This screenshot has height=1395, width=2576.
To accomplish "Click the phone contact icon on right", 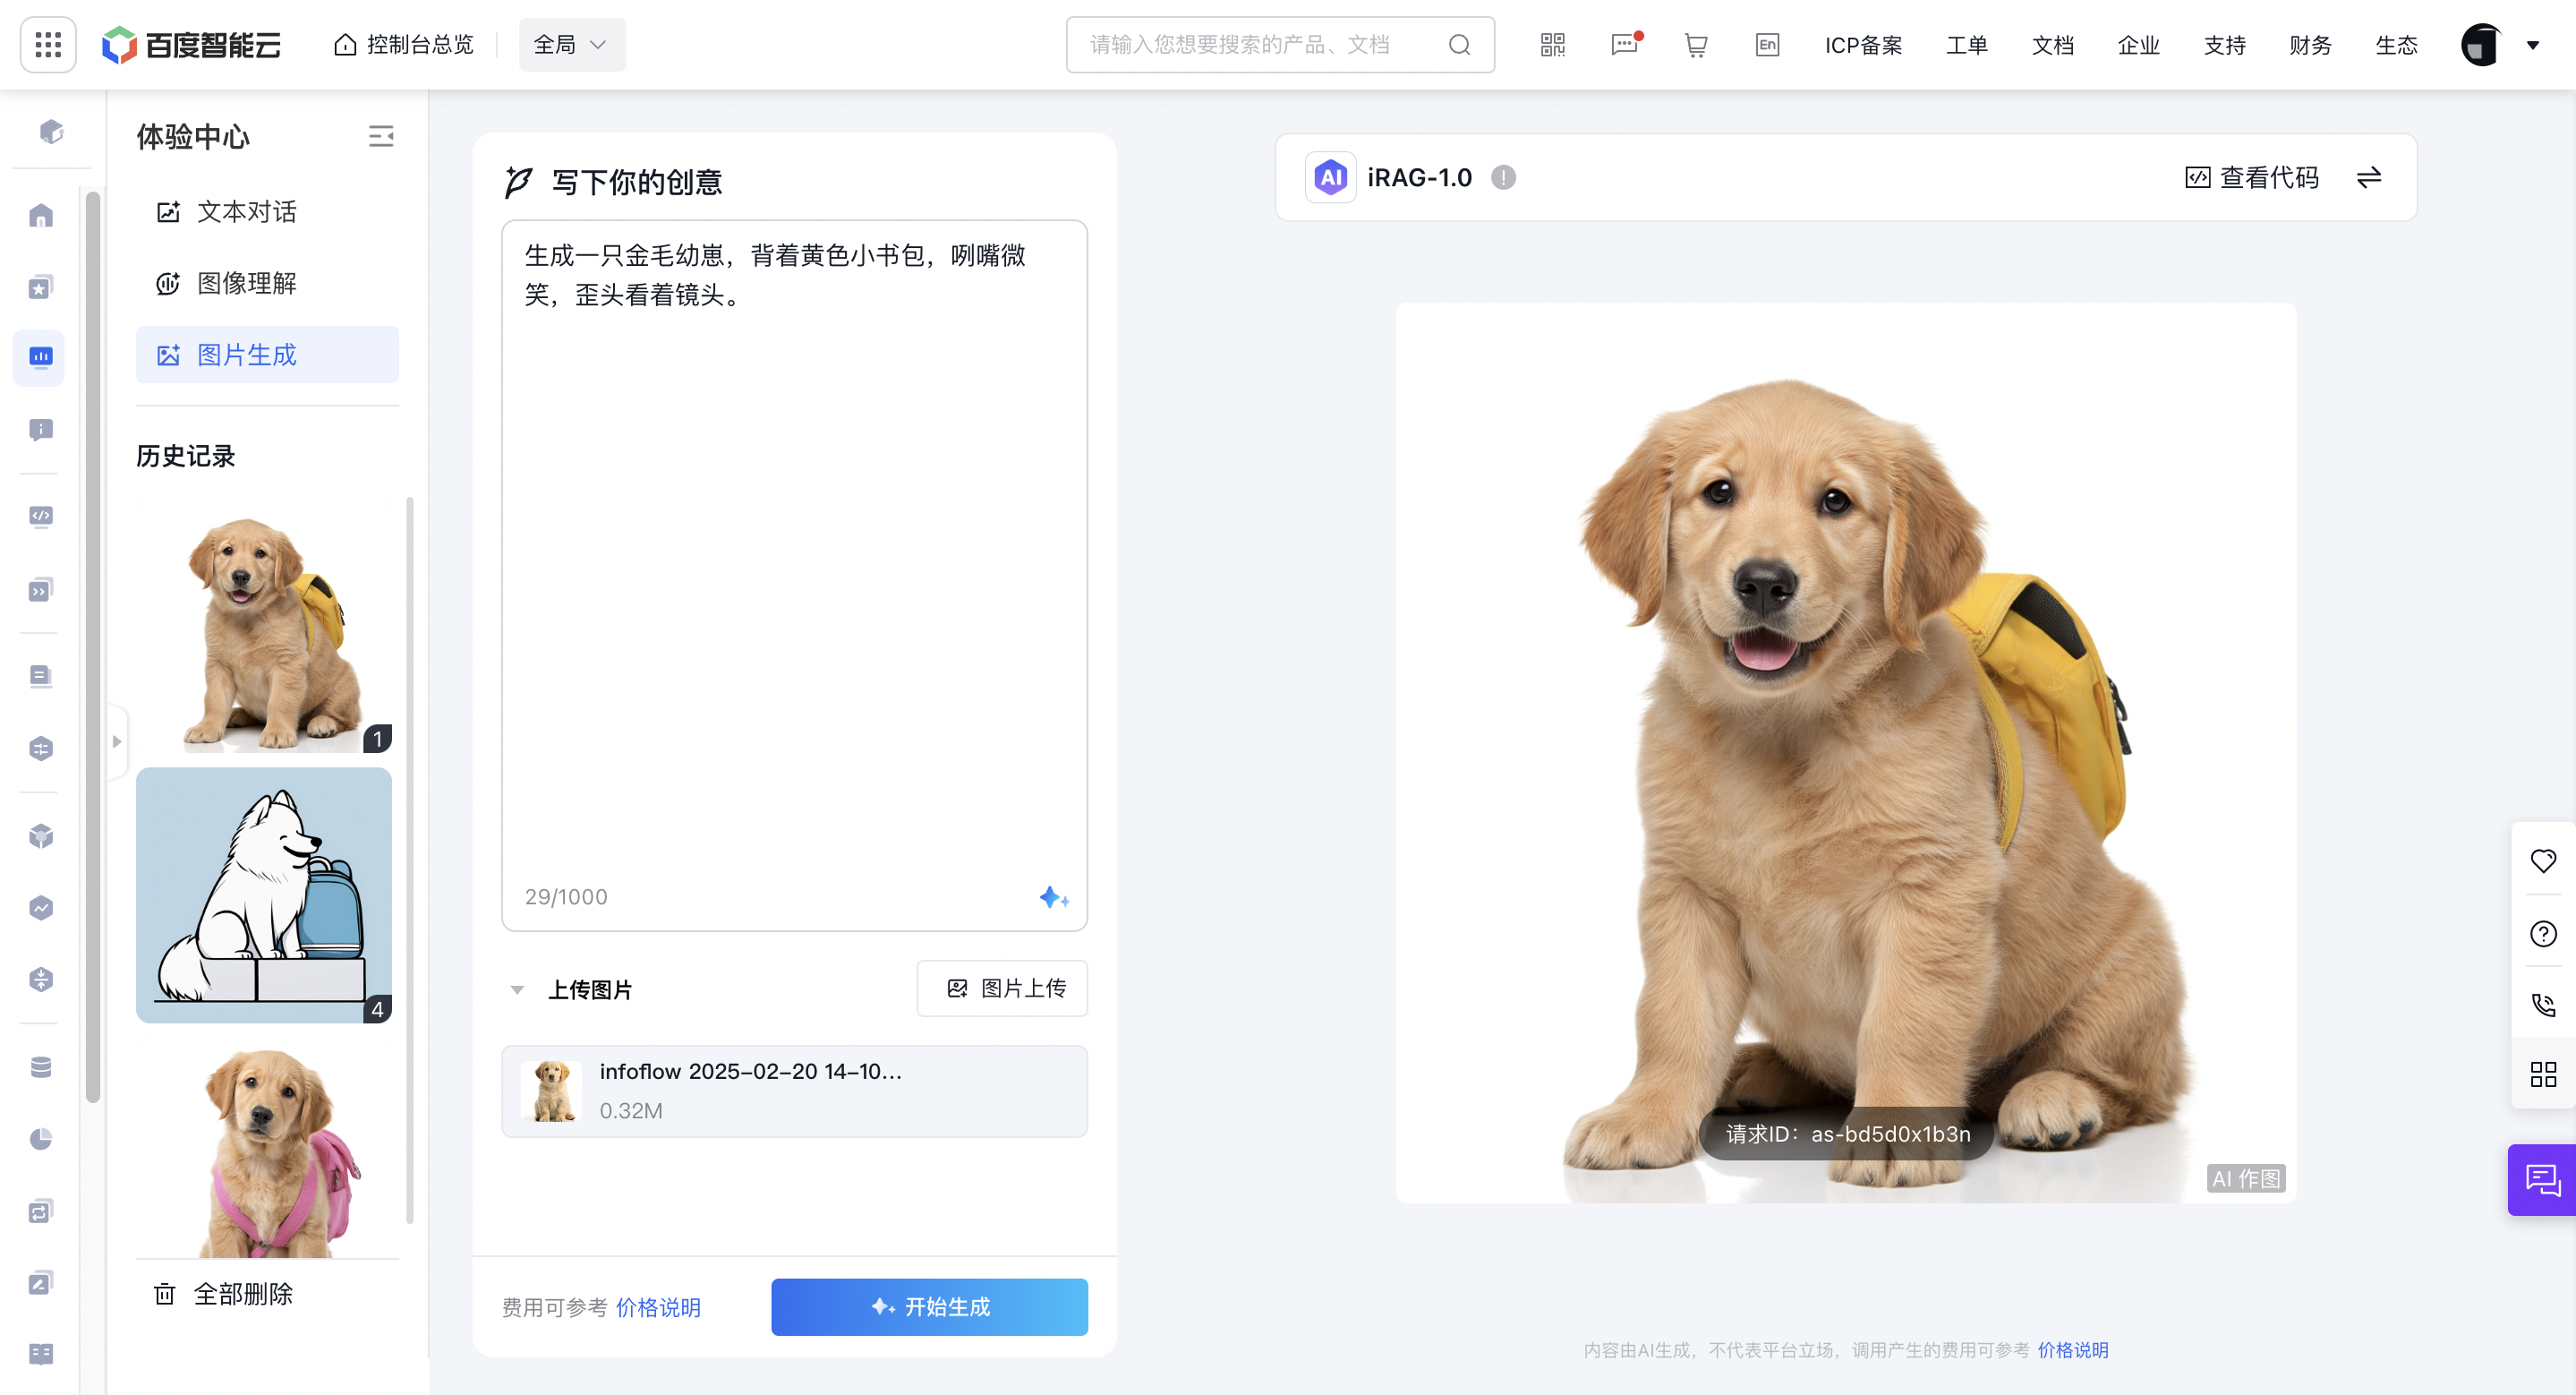I will pos(2543,1003).
